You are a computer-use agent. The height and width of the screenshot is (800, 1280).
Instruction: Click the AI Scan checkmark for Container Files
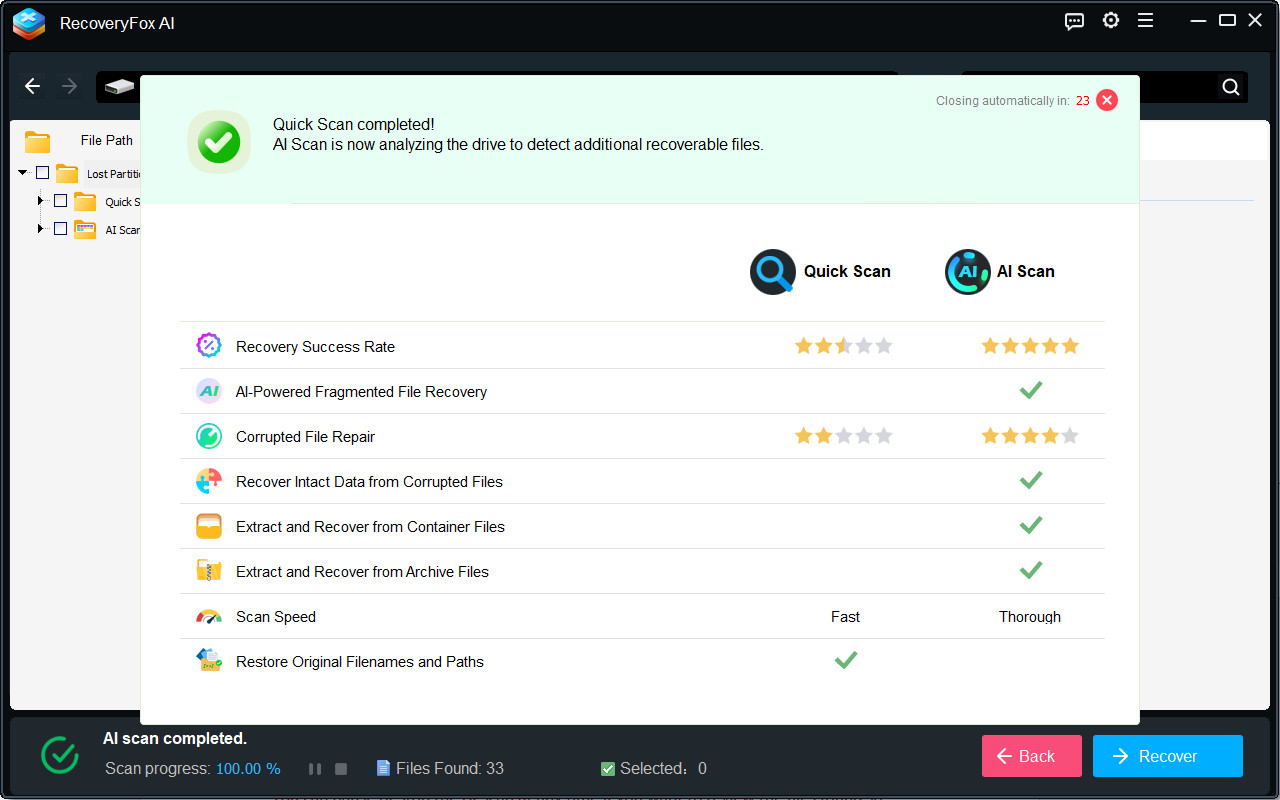point(1031,525)
